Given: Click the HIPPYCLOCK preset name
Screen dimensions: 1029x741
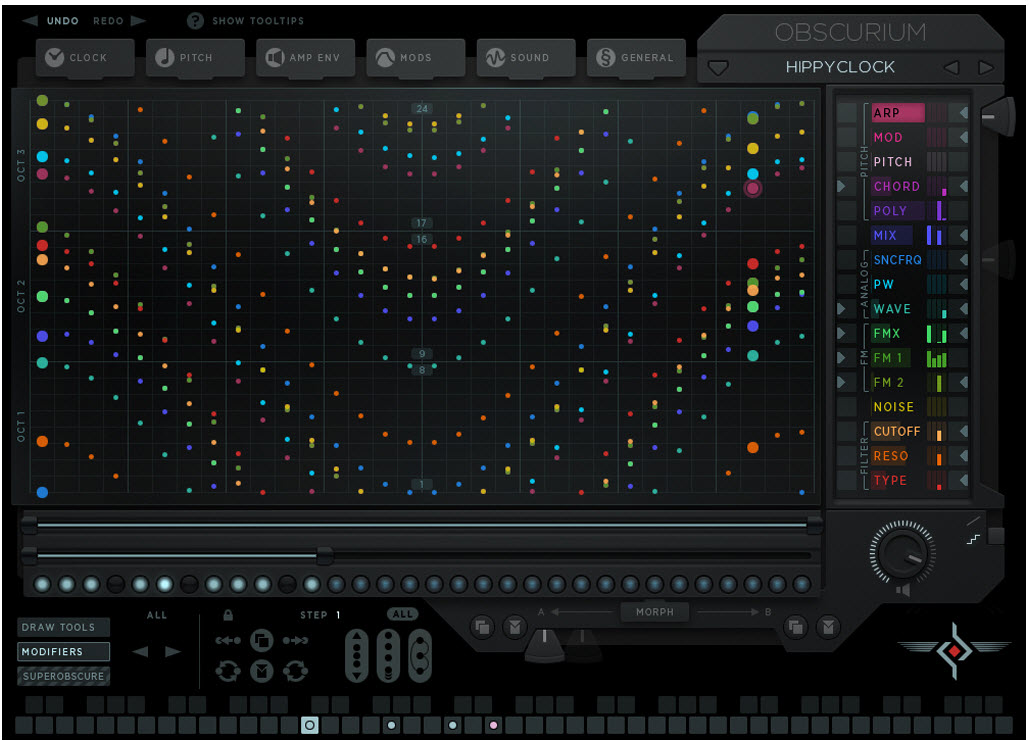Looking at the screenshot, I should coord(840,67).
